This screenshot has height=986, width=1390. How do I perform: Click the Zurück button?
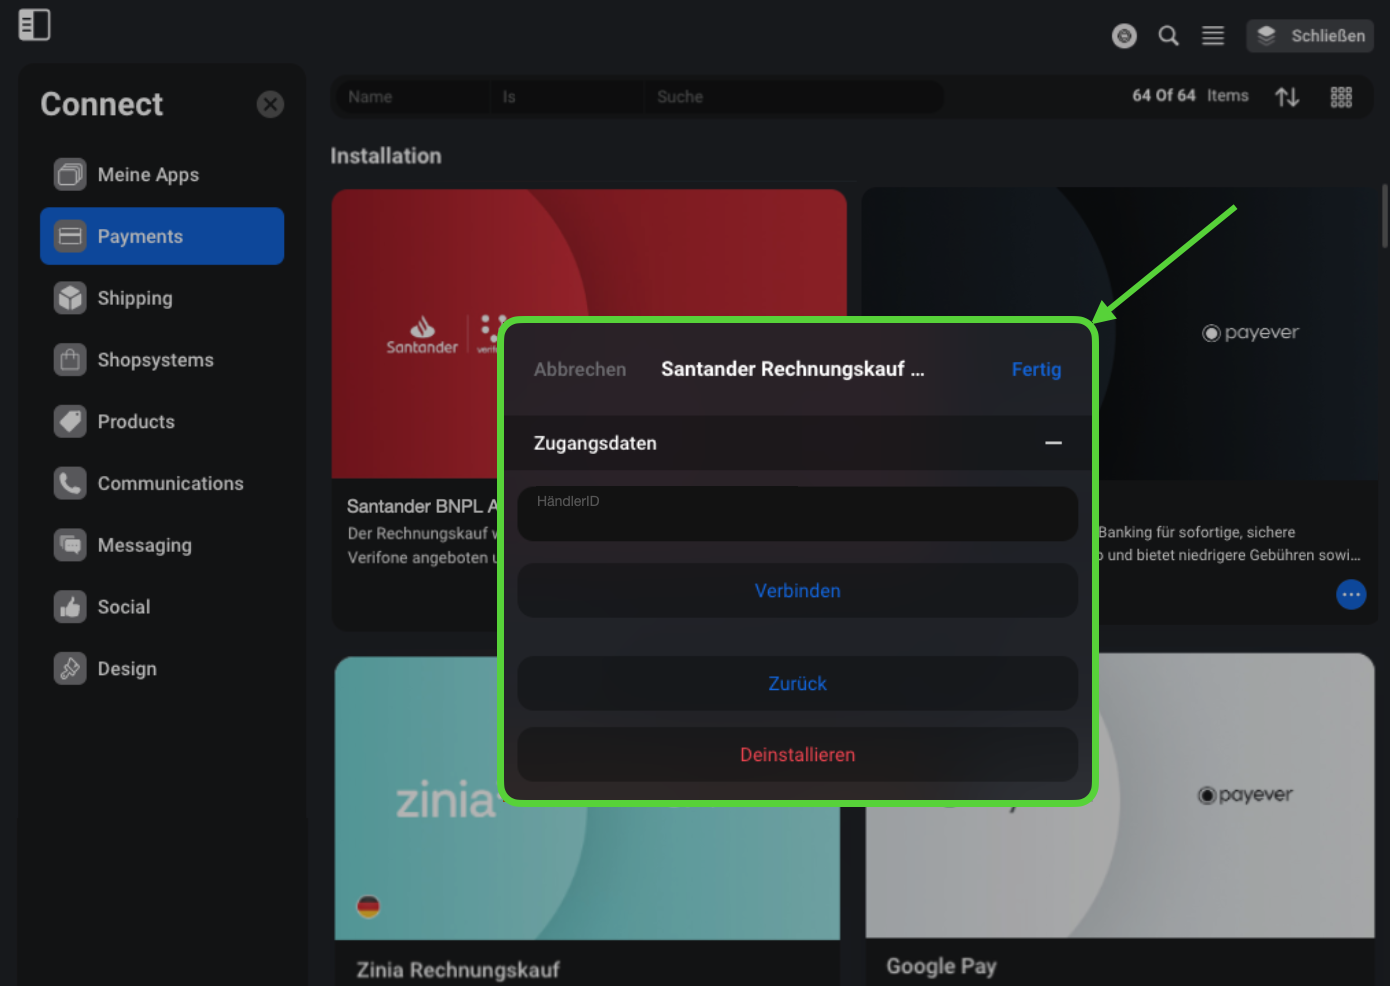[797, 684]
